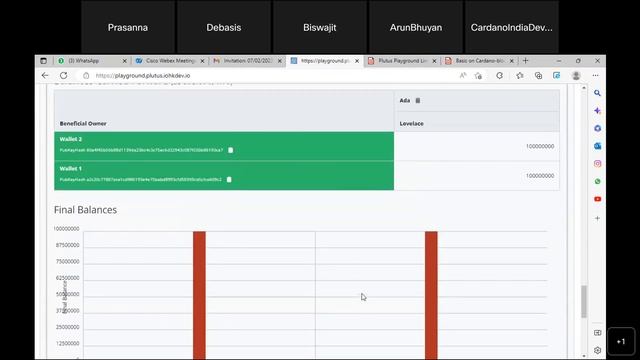The height and width of the screenshot is (360, 640).
Task: Click Wallet 2 balance 100000000
Action: [x=540, y=146]
